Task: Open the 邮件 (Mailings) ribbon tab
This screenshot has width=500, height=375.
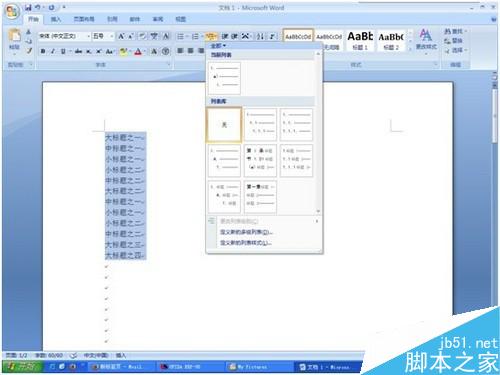Action: click(x=135, y=19)
